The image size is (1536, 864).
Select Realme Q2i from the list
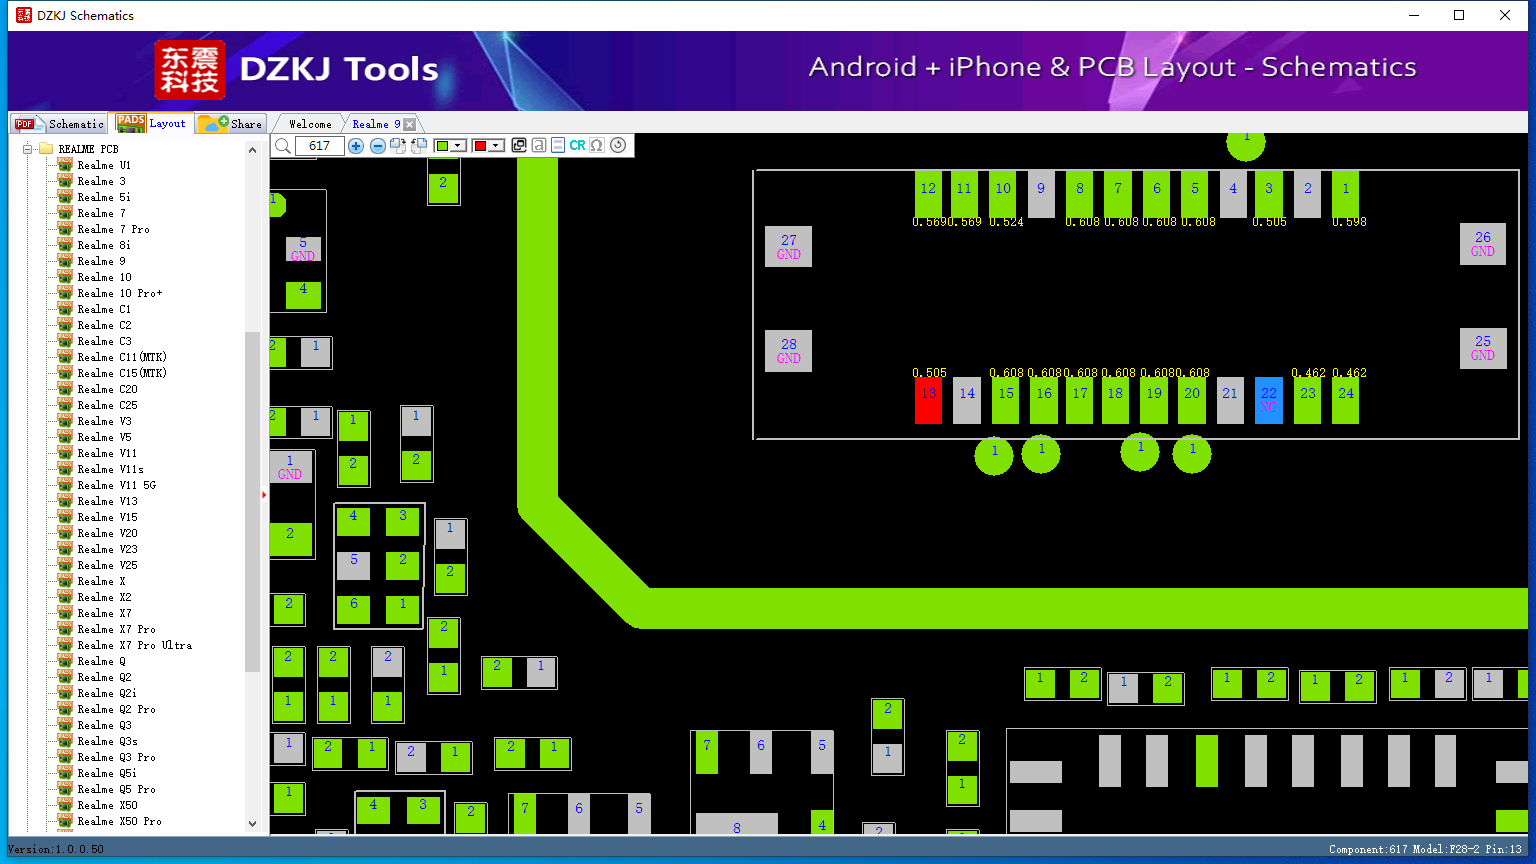(x=107, y=693)
